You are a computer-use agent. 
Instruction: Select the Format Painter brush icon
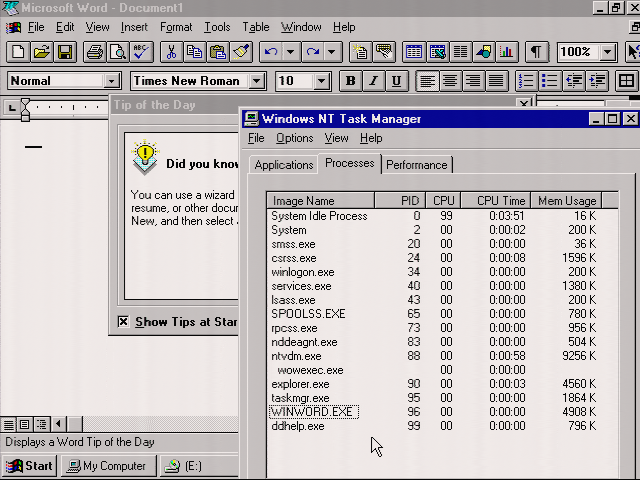(x=241, y=52)
